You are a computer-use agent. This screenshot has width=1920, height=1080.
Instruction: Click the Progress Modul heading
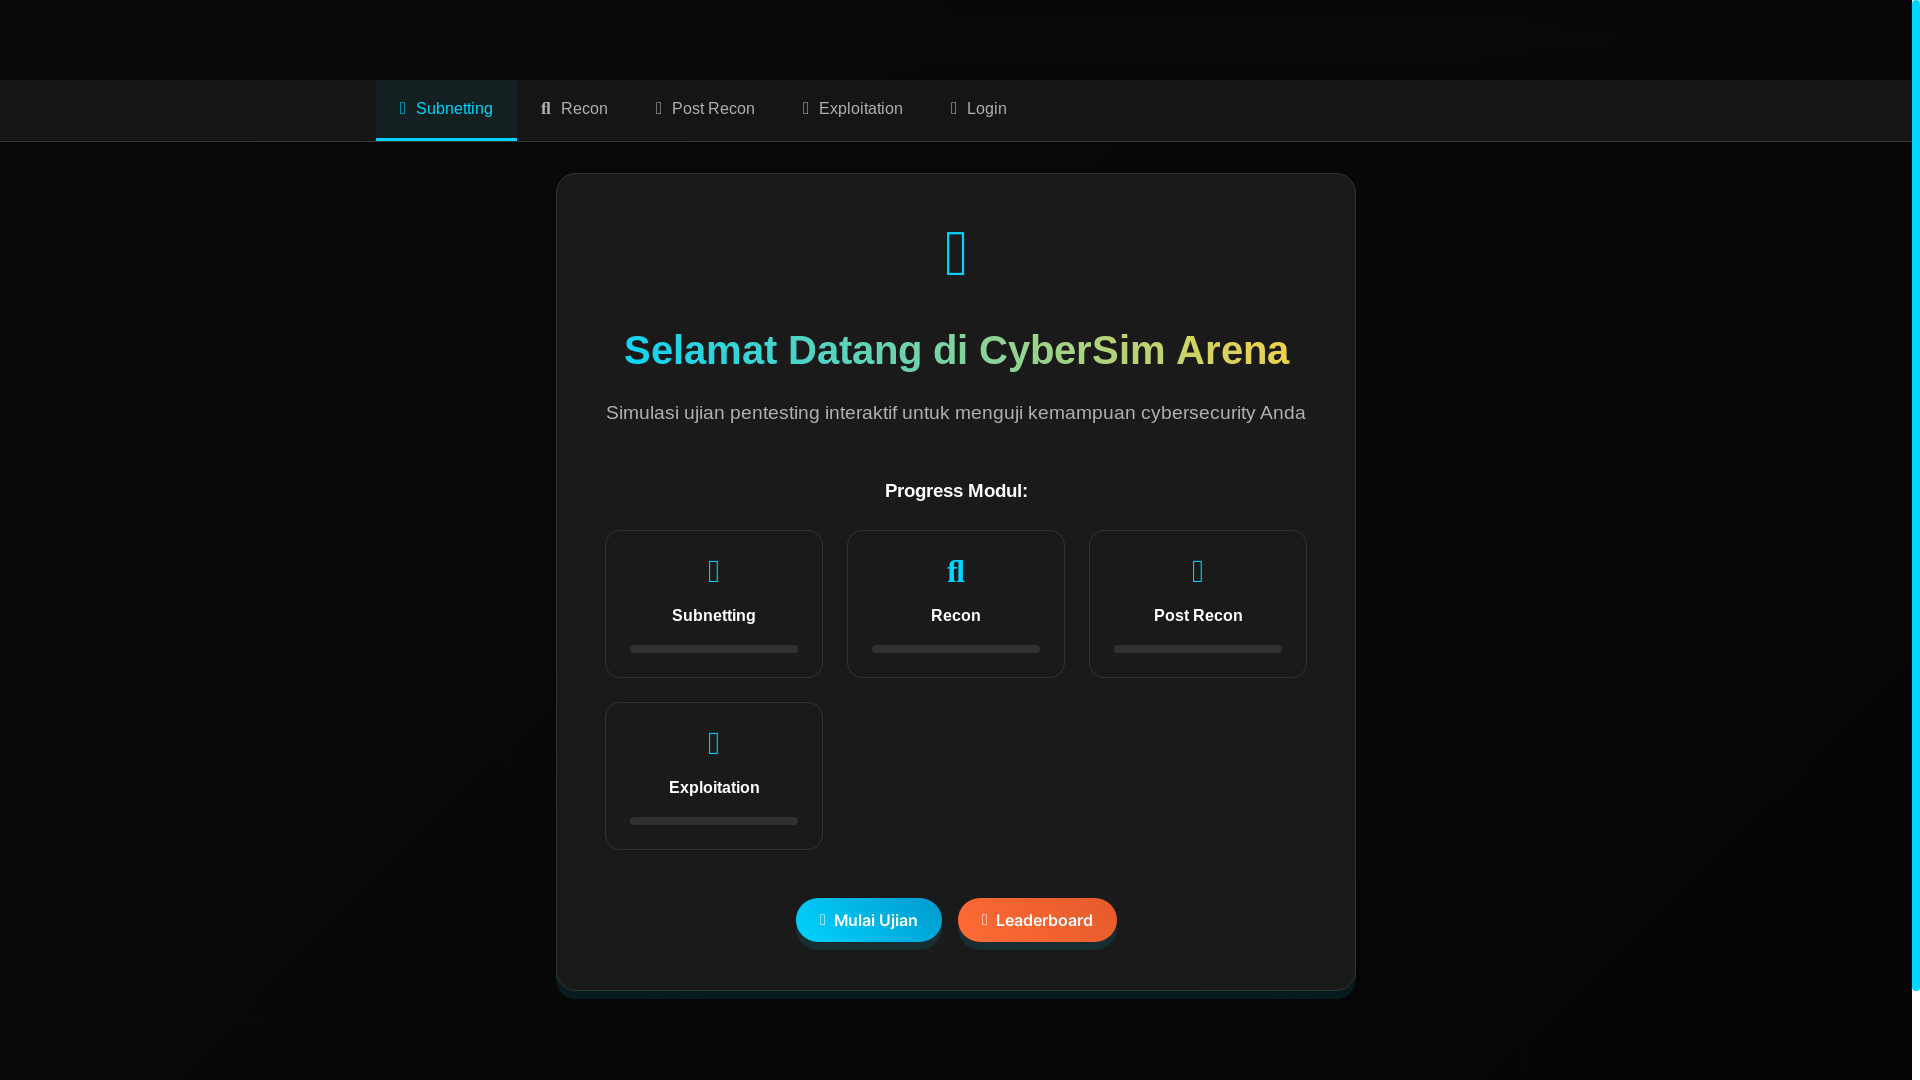[956, 491]
